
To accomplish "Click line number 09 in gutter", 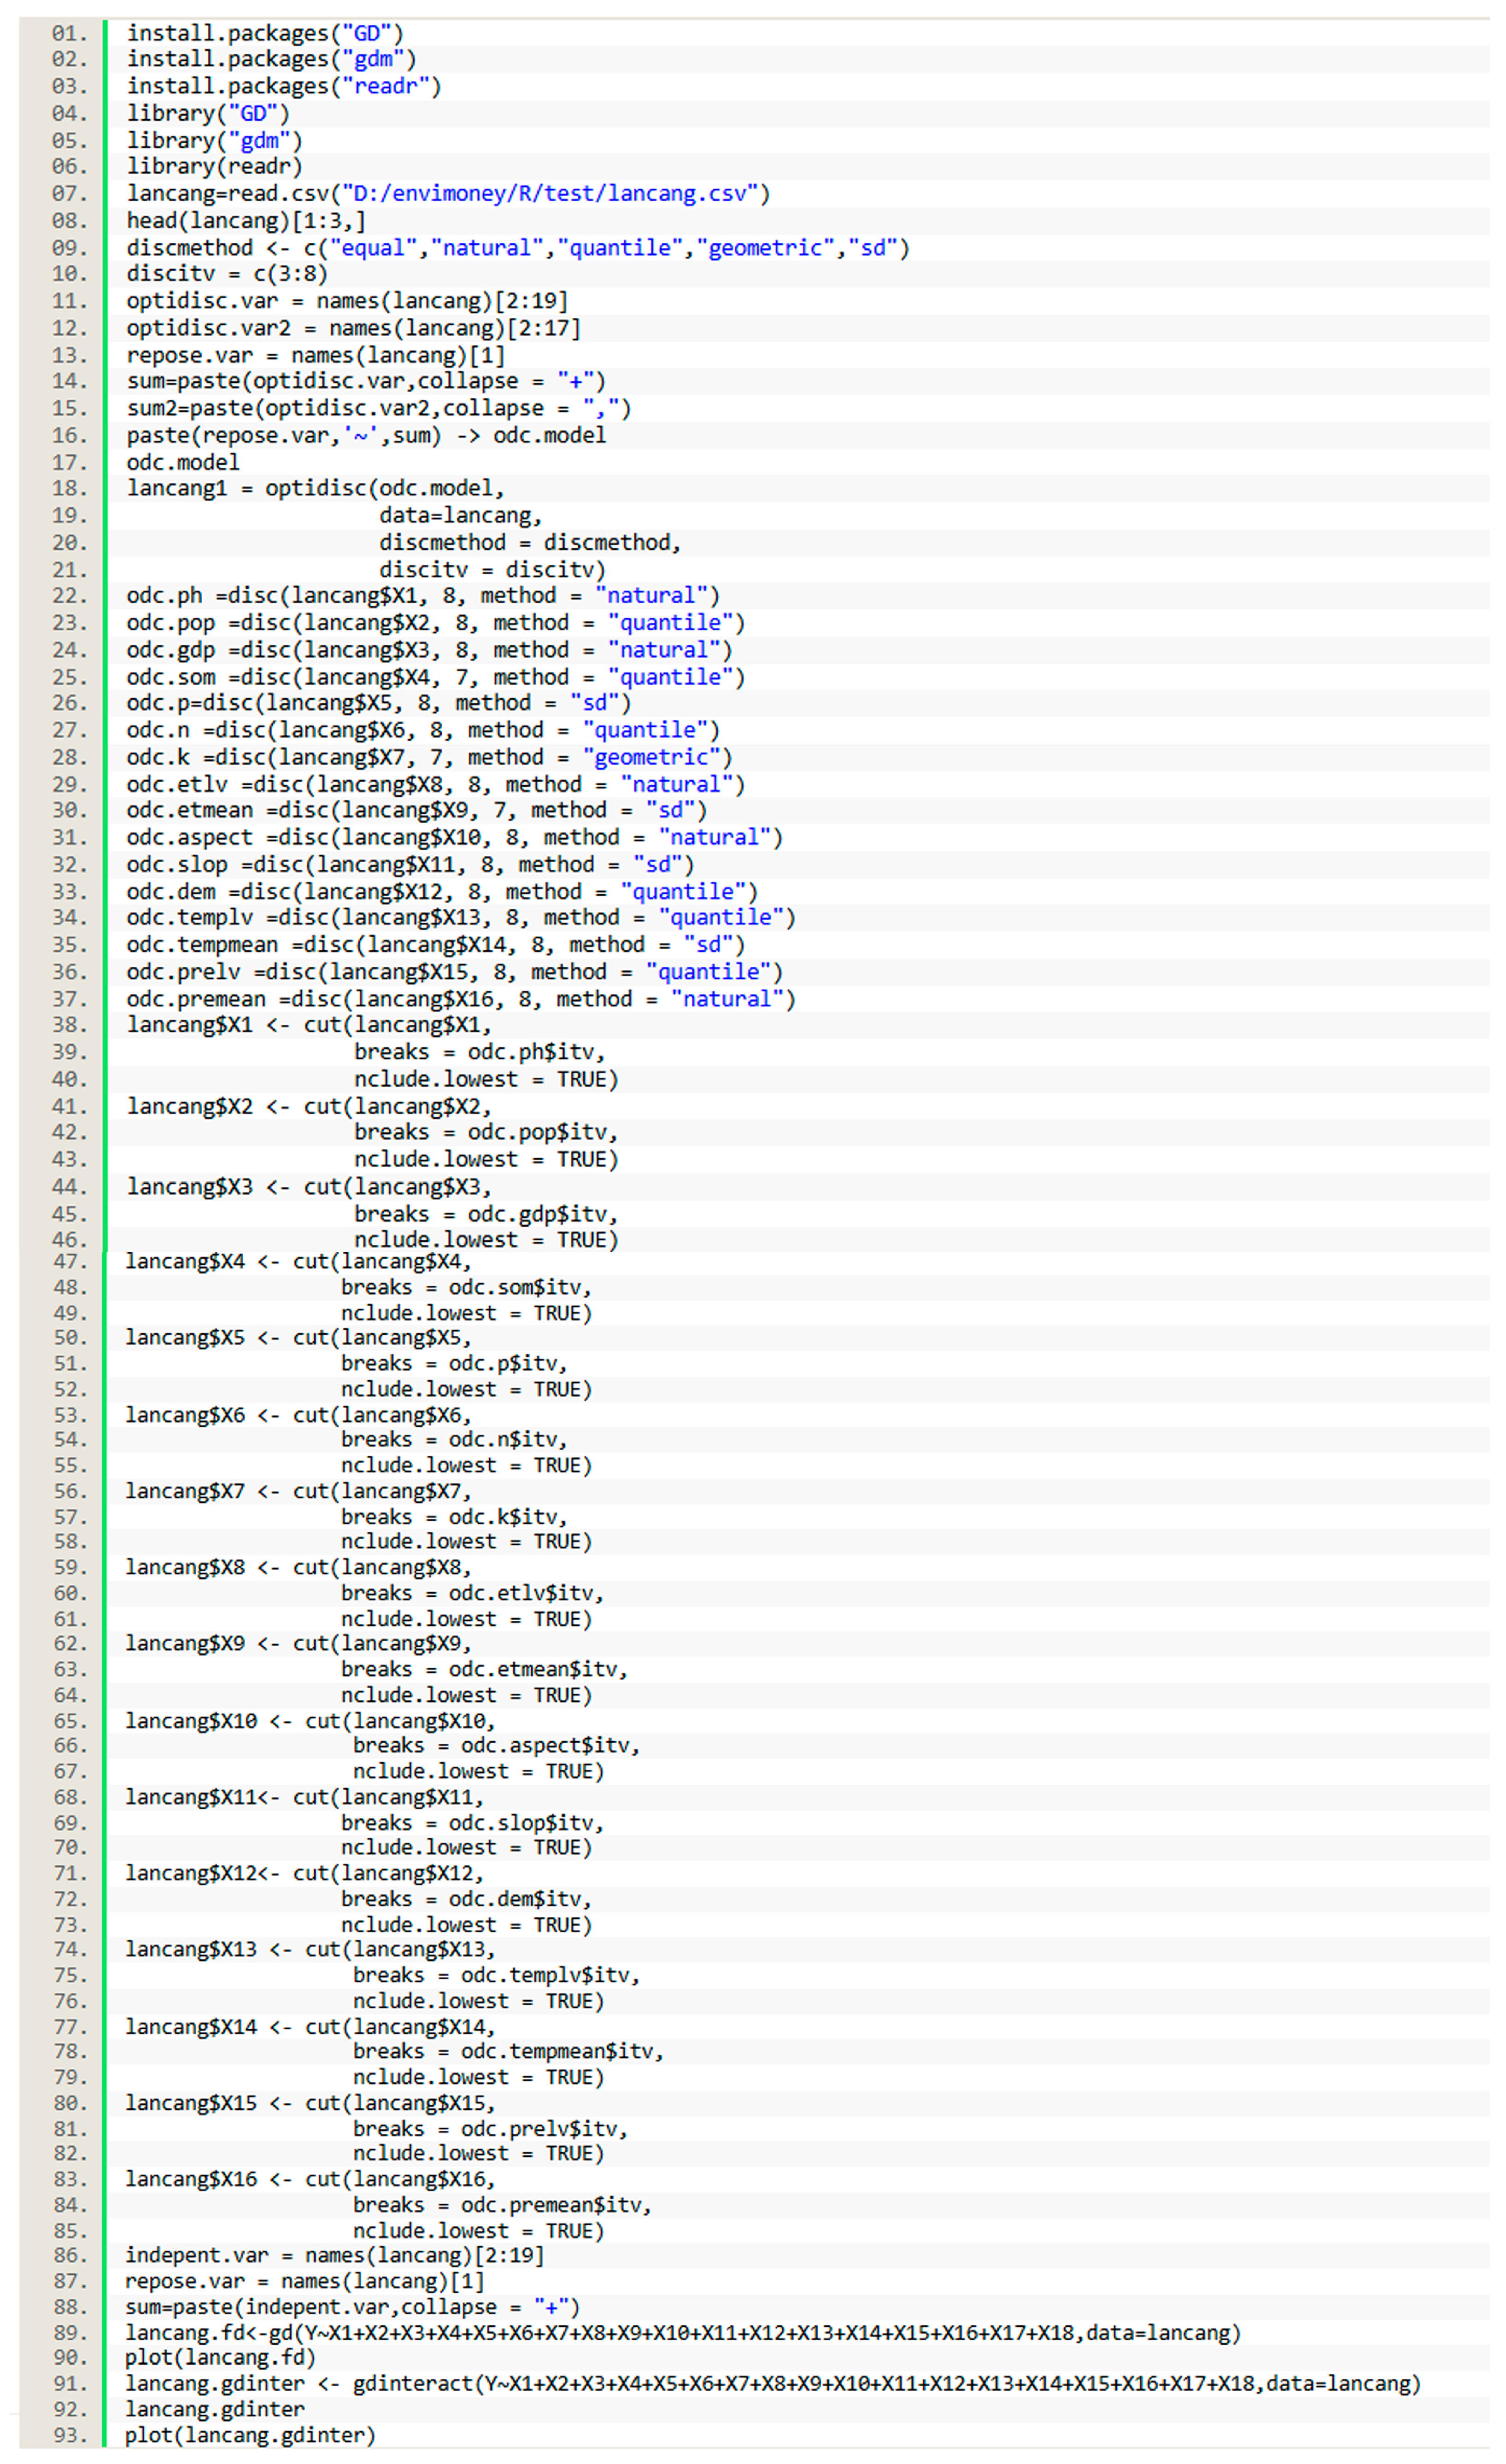I will (x=69, y=248).
